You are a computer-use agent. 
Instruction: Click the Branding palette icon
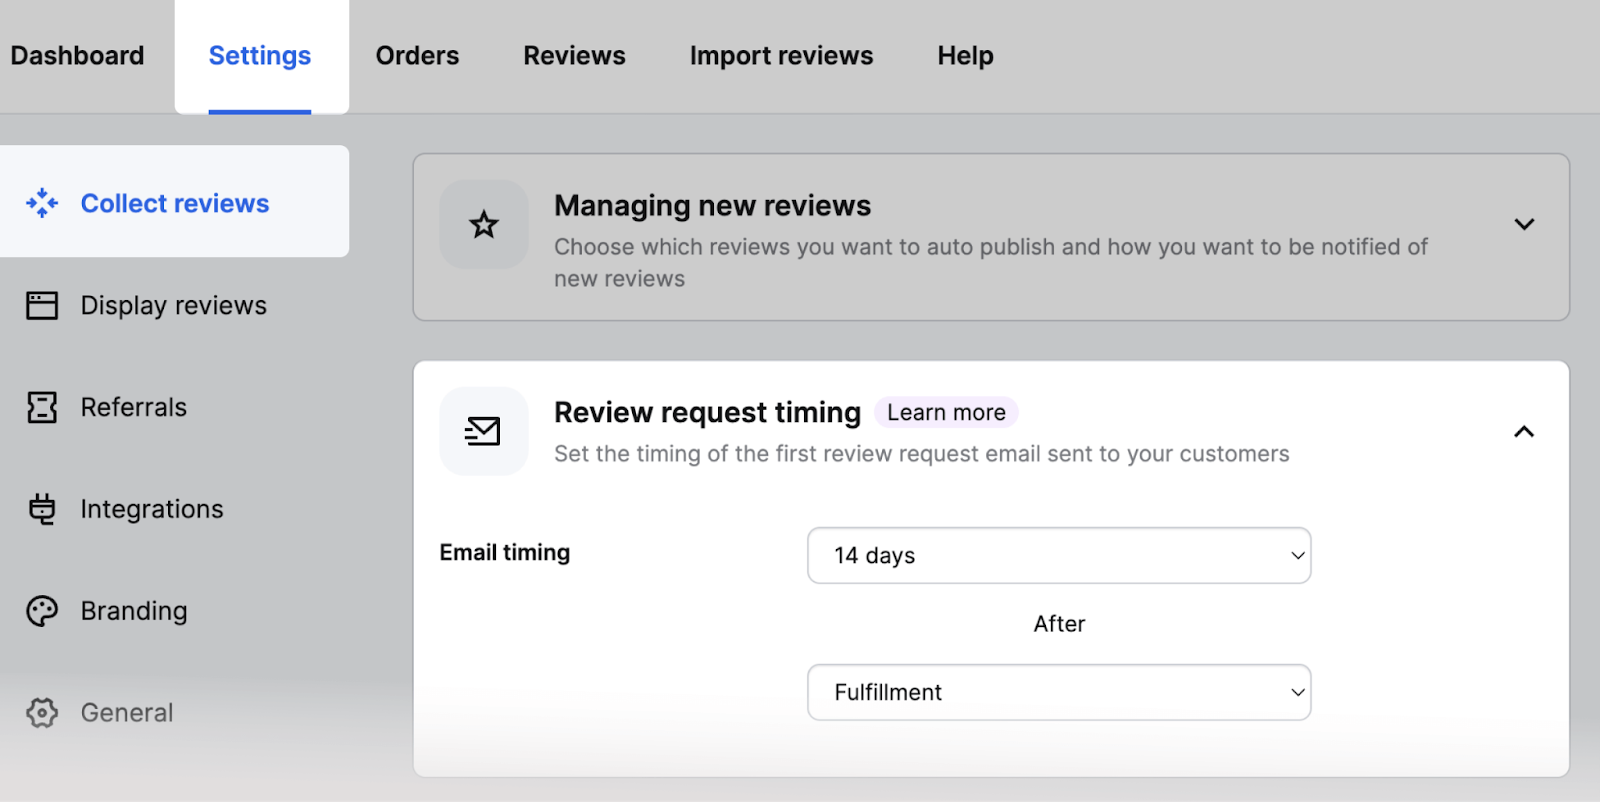(42, 611)
